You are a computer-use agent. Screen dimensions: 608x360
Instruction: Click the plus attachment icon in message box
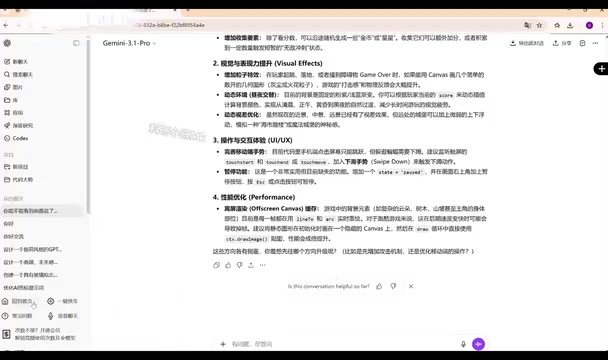[223, 344]
